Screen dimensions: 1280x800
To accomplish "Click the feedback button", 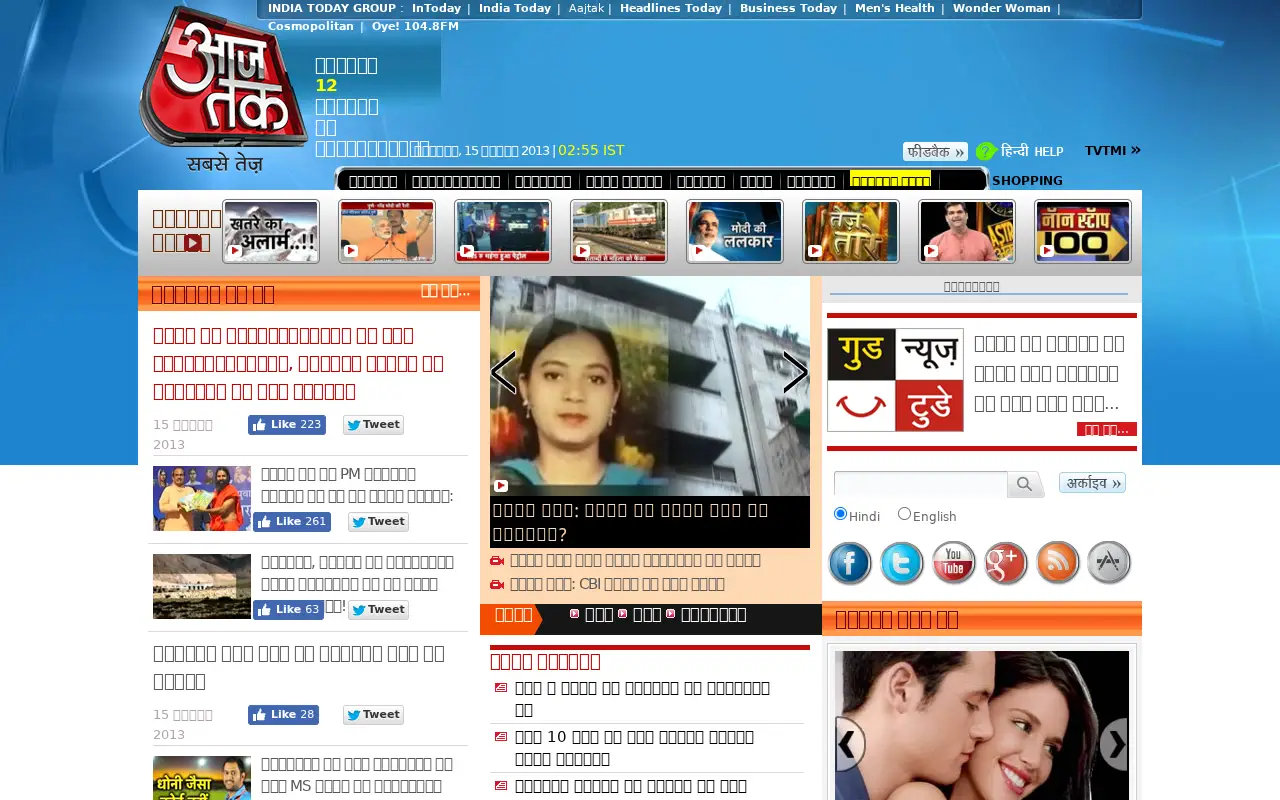I will (935, 152).
